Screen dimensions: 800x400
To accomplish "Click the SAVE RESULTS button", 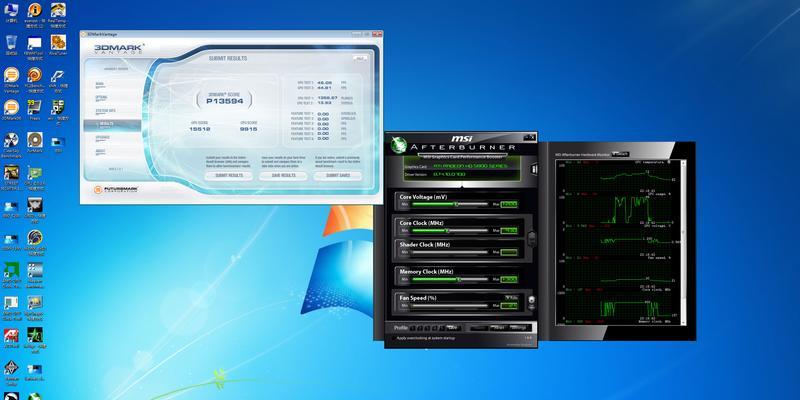I will click(x=283, y=176).
